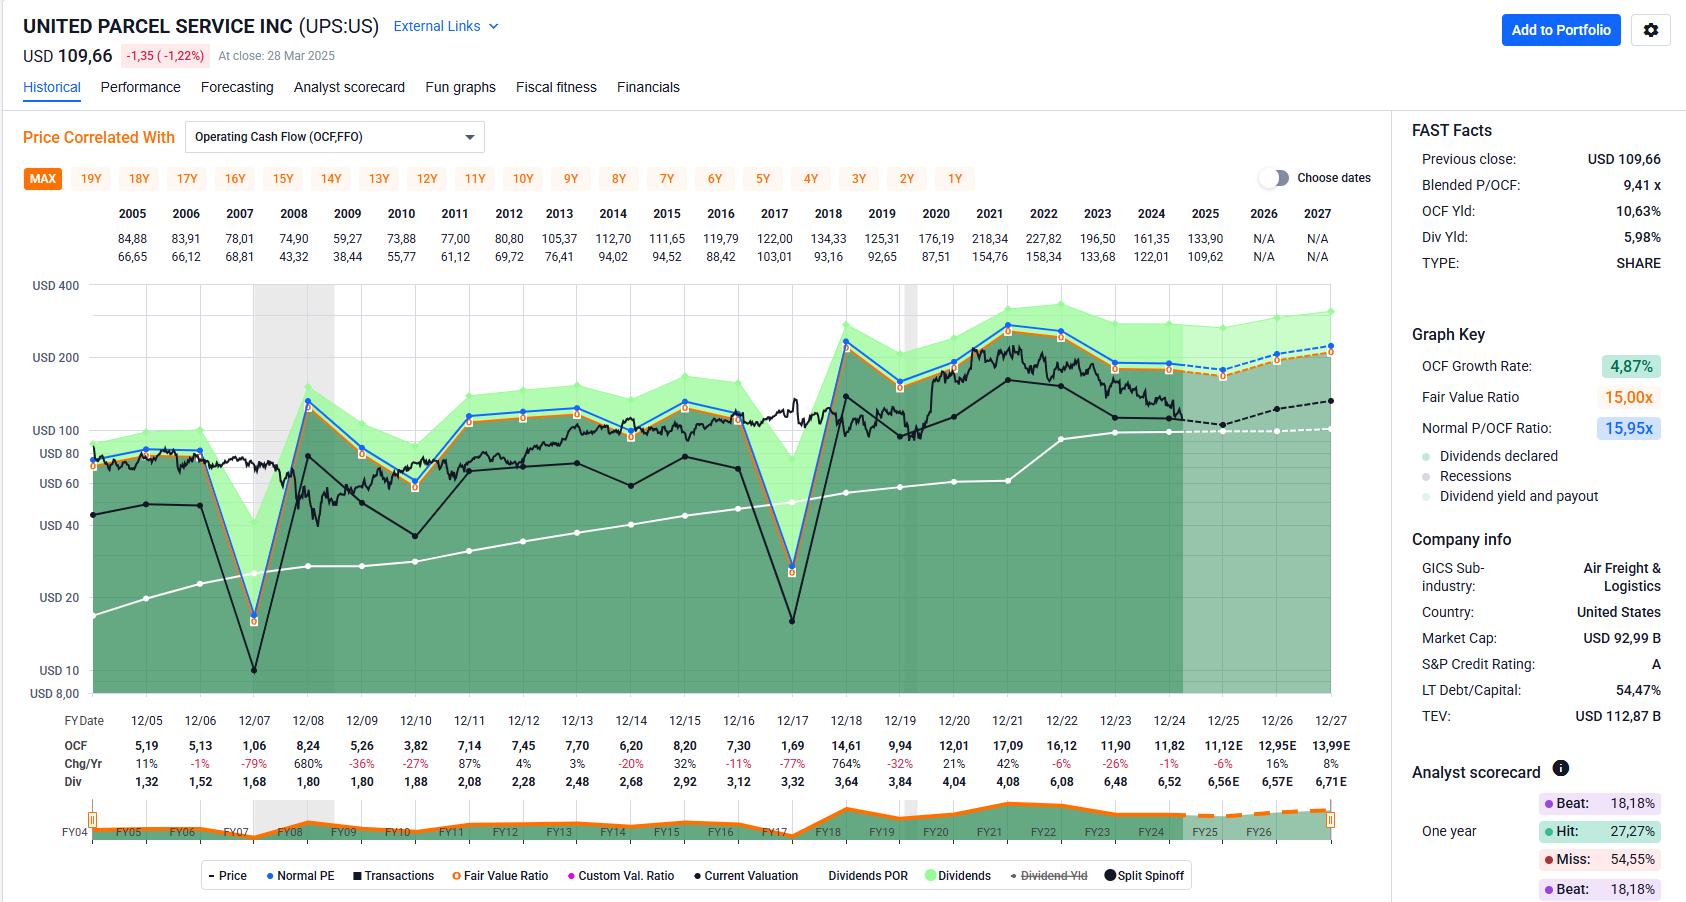Toggle Split Spinoff in the legend
Screen dimensions: 1686x902
point(1144,876)
